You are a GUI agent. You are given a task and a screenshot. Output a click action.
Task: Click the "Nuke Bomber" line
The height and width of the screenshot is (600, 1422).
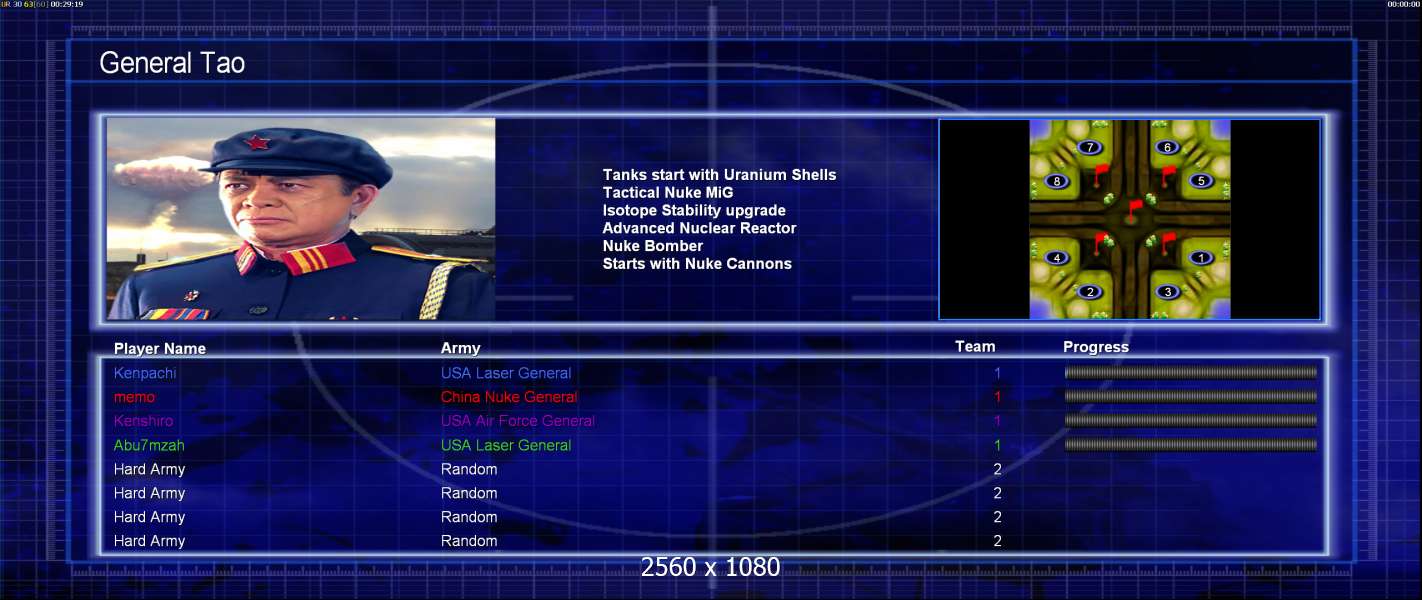click(x=653, y=246)
